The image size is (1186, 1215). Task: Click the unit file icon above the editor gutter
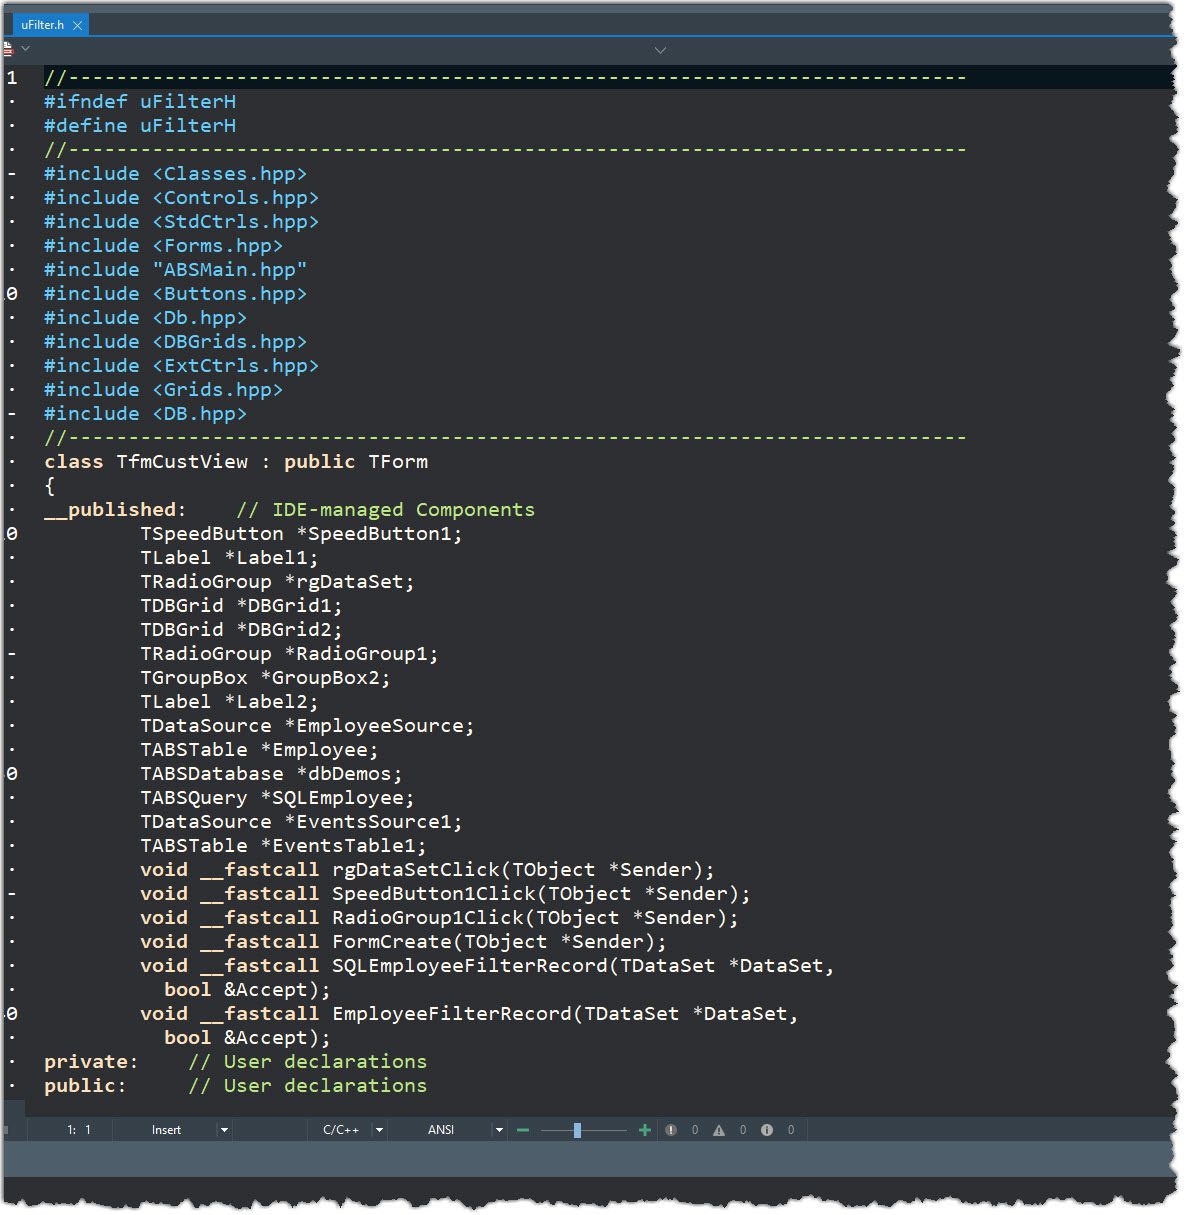pos(8,48)
